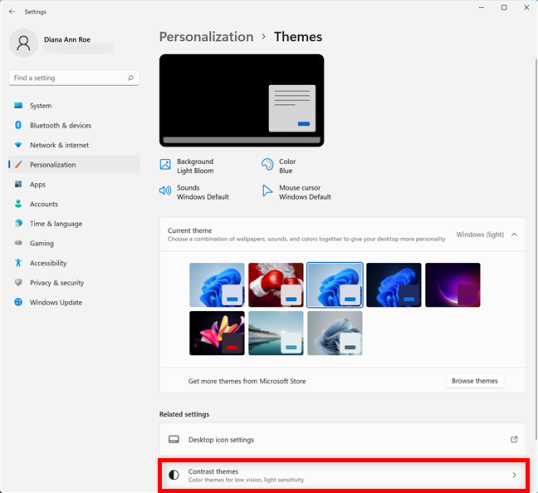Click the Personalization breadcrumb link
The image size is (538, 493).
(x=206, y=37)
